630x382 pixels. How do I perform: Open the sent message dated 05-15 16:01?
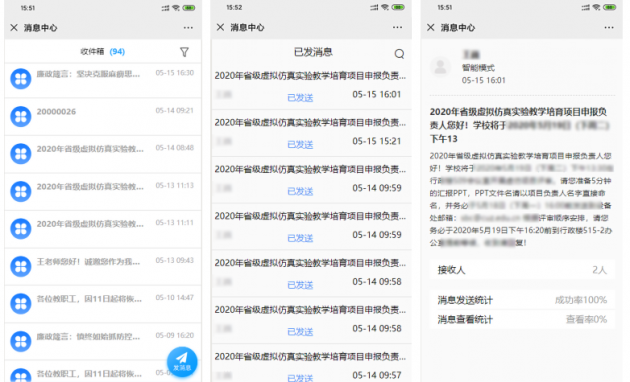[311, 86]
